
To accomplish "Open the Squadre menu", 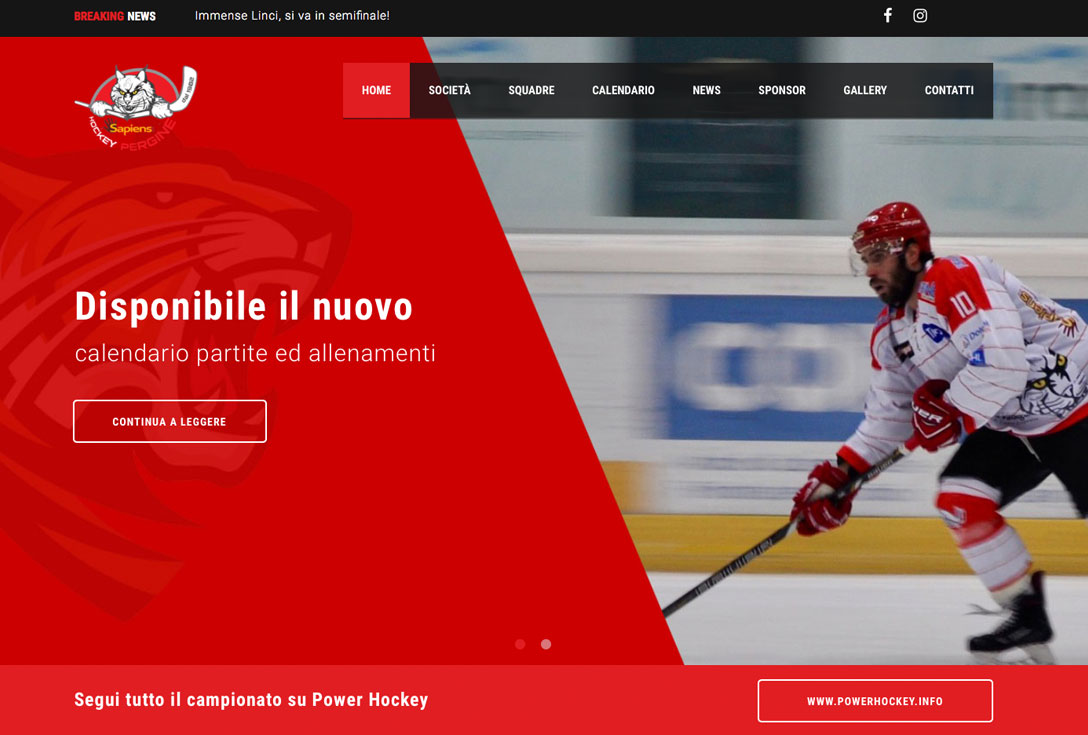I will 532,90.
